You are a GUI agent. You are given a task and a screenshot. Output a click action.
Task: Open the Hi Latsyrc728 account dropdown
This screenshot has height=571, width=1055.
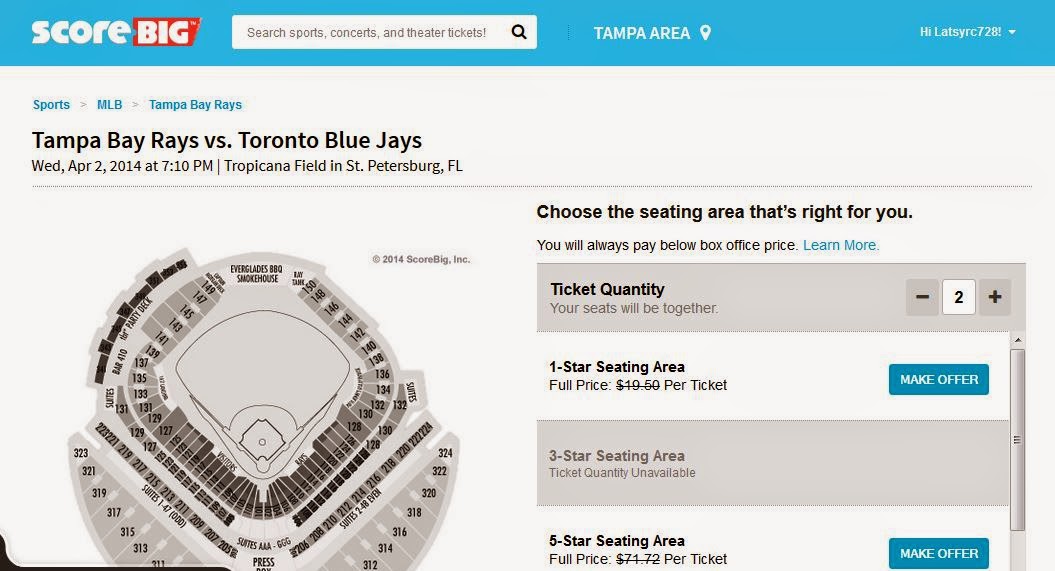[x=968, y=32]
